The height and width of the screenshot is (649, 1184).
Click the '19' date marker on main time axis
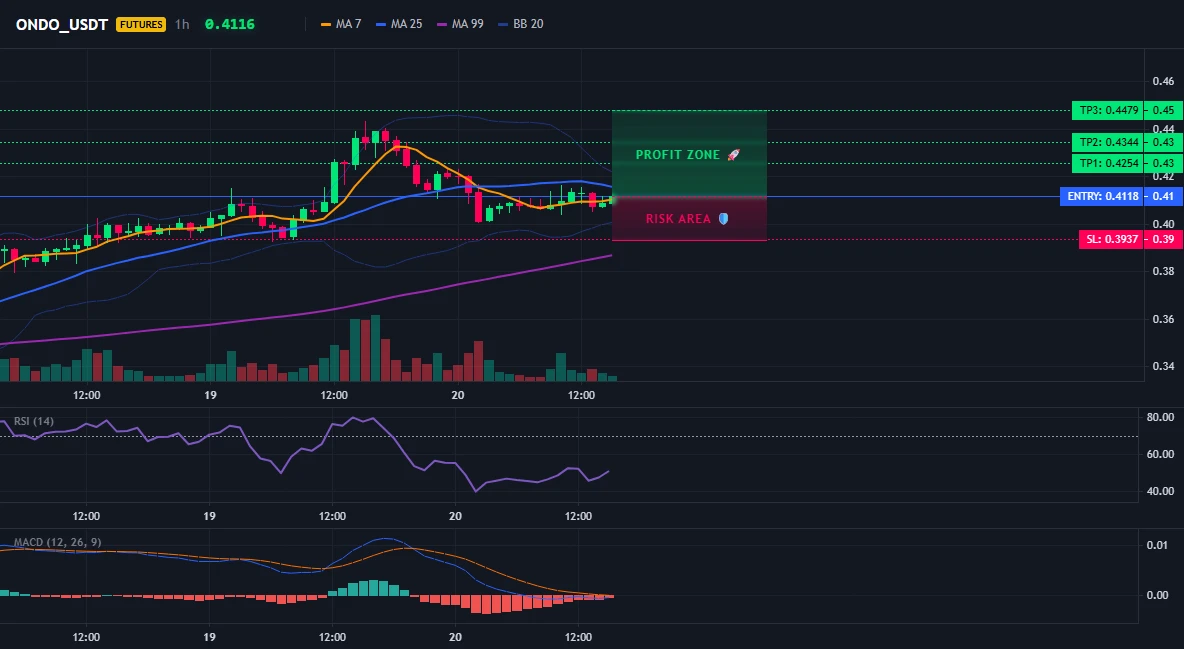tap(210, 395)
